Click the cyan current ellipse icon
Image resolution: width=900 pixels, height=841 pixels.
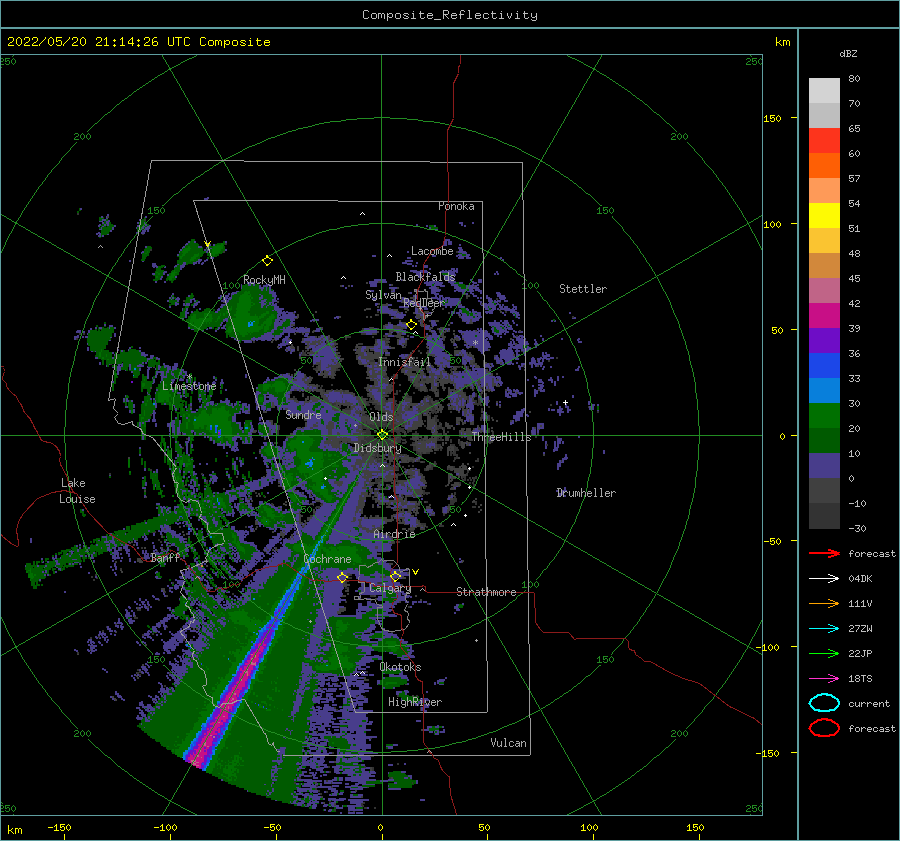pyautogui.click(x=824, y=703)
